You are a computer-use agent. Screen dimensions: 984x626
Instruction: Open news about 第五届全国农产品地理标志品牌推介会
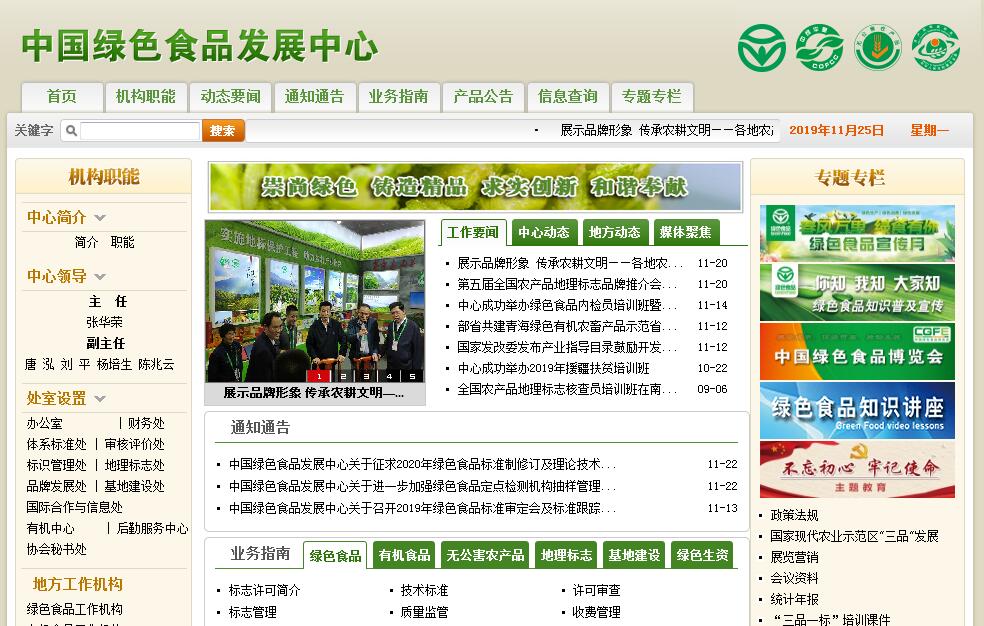click(567, 284)
